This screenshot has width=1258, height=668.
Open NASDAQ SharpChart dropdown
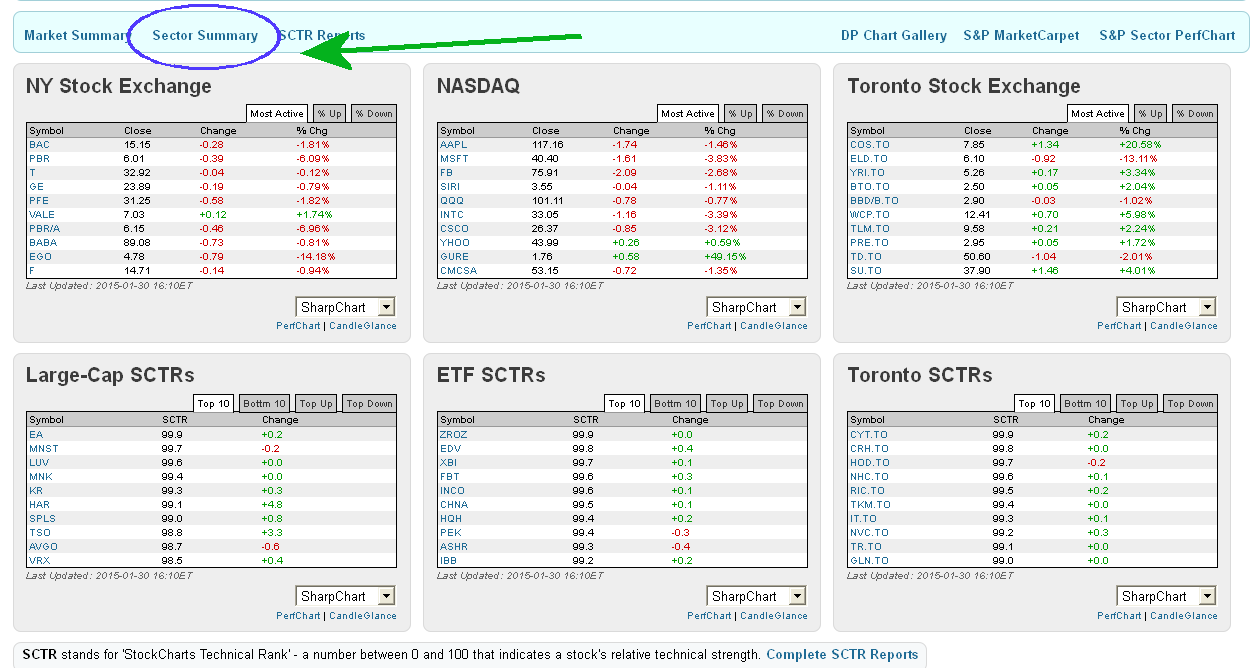point(756,307)
